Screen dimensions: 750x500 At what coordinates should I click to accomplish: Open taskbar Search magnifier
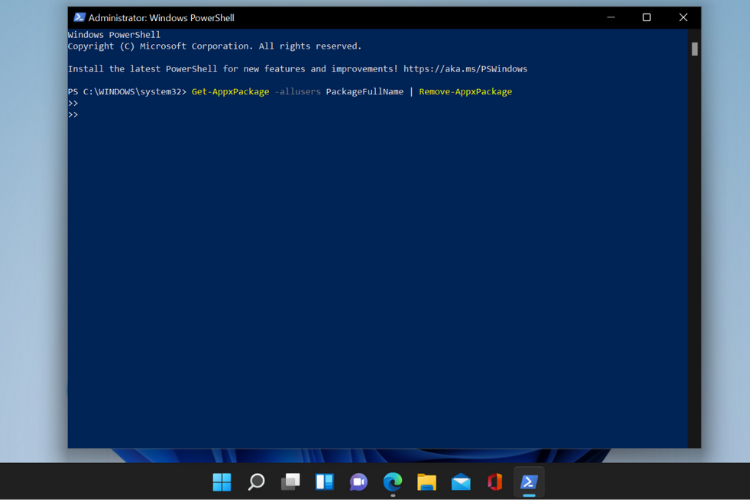click(256, 482)
